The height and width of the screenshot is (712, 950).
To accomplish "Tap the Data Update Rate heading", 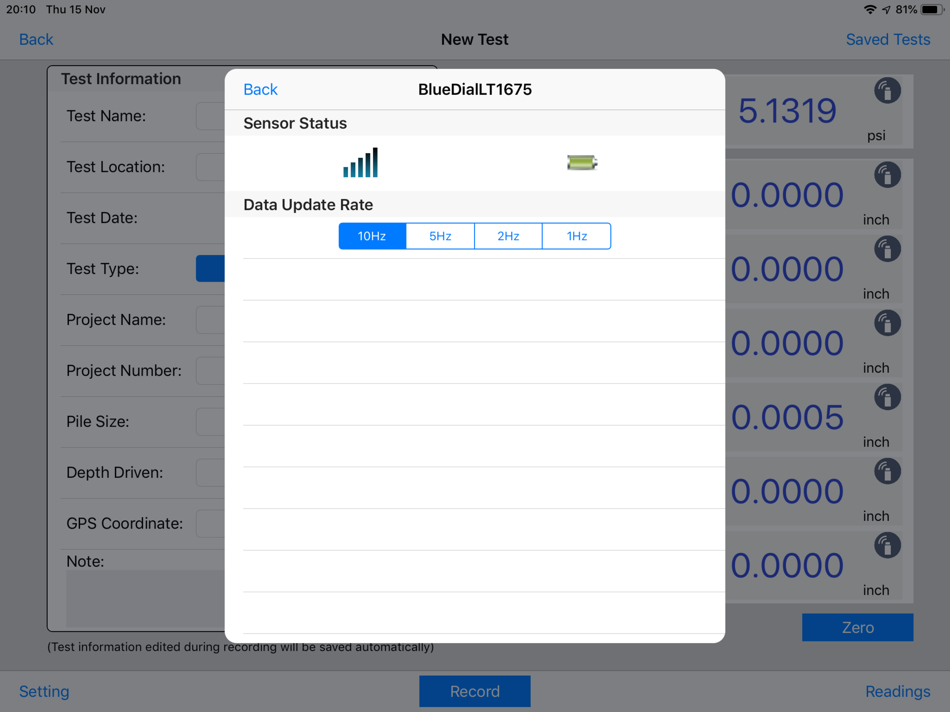I will (308, 205).
